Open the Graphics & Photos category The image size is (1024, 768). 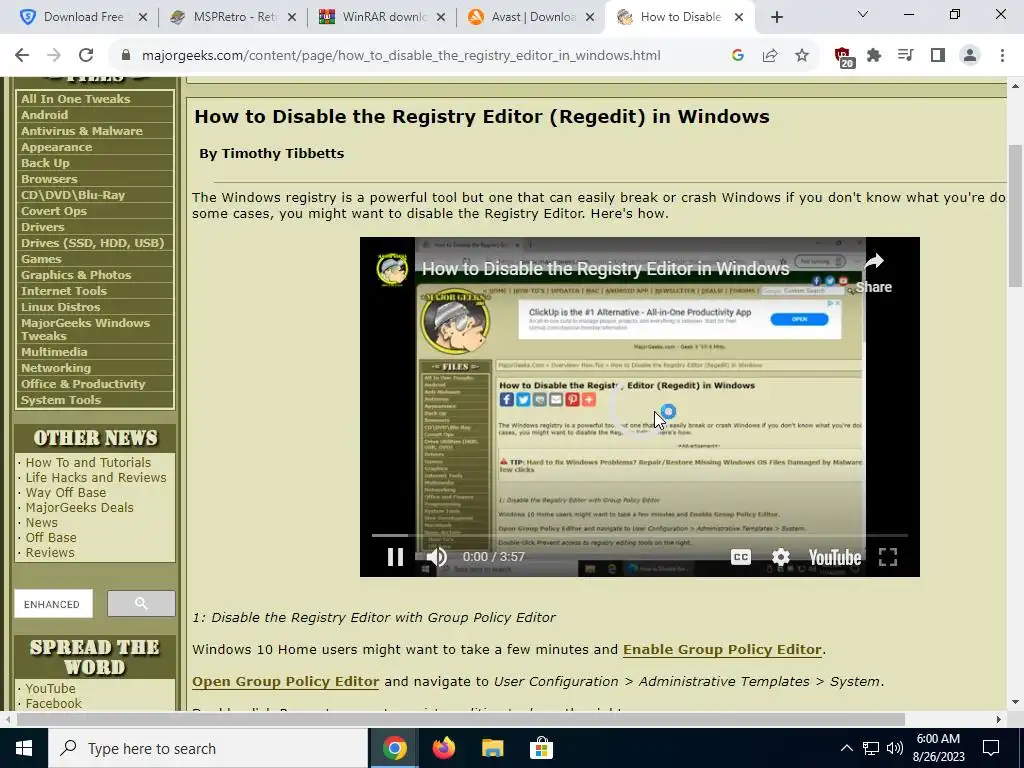[x=76, y=275]
